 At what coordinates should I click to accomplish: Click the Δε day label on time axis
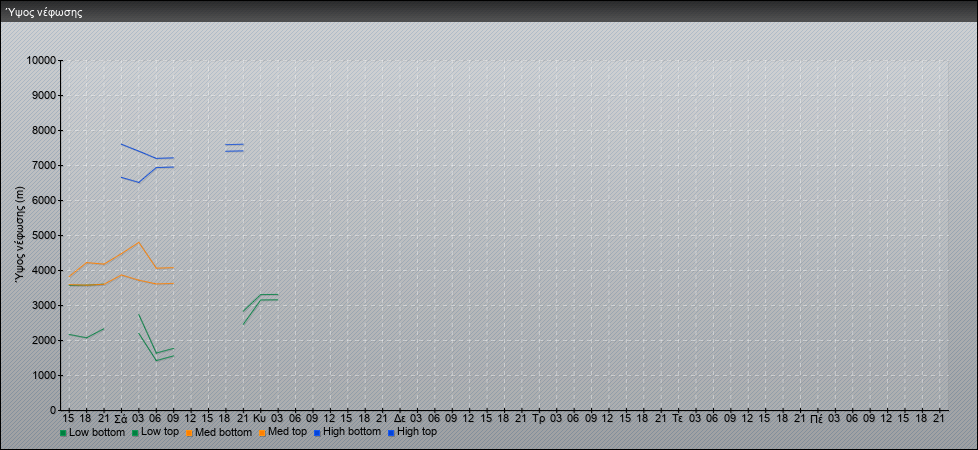400,419
